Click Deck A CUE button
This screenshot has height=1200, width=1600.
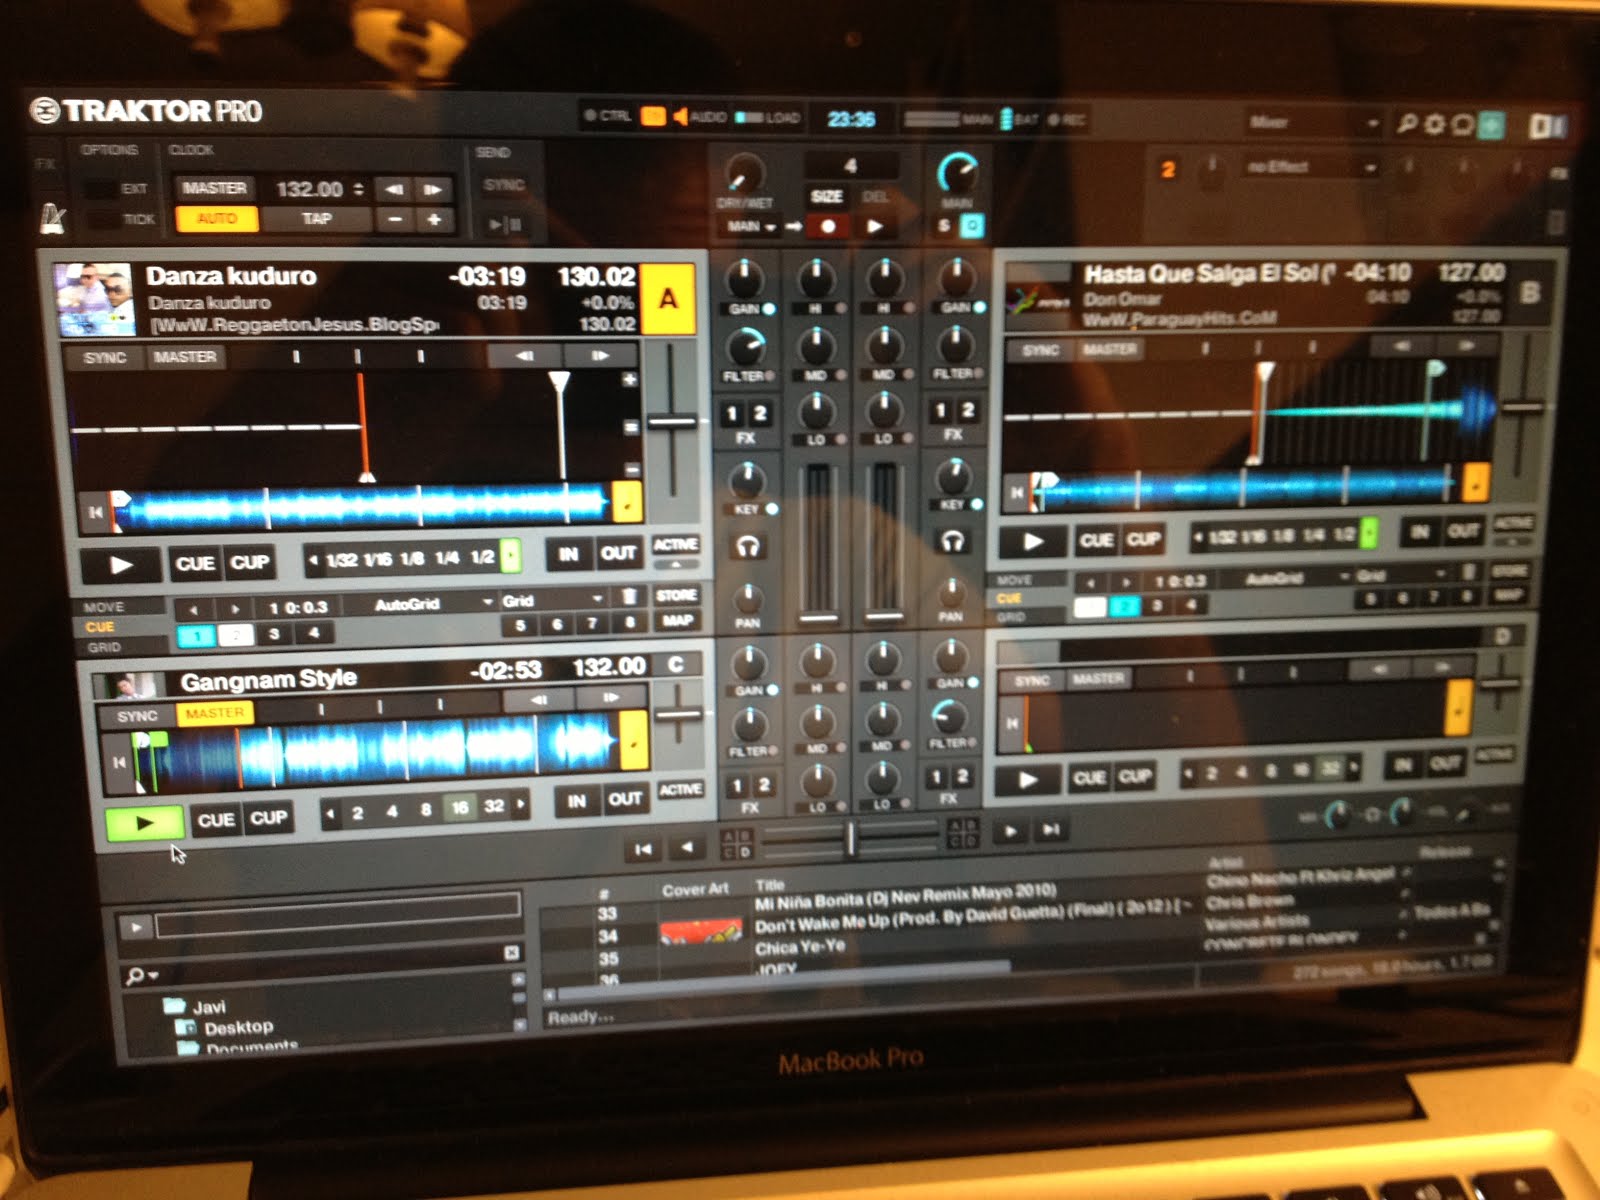coord(195,563)
